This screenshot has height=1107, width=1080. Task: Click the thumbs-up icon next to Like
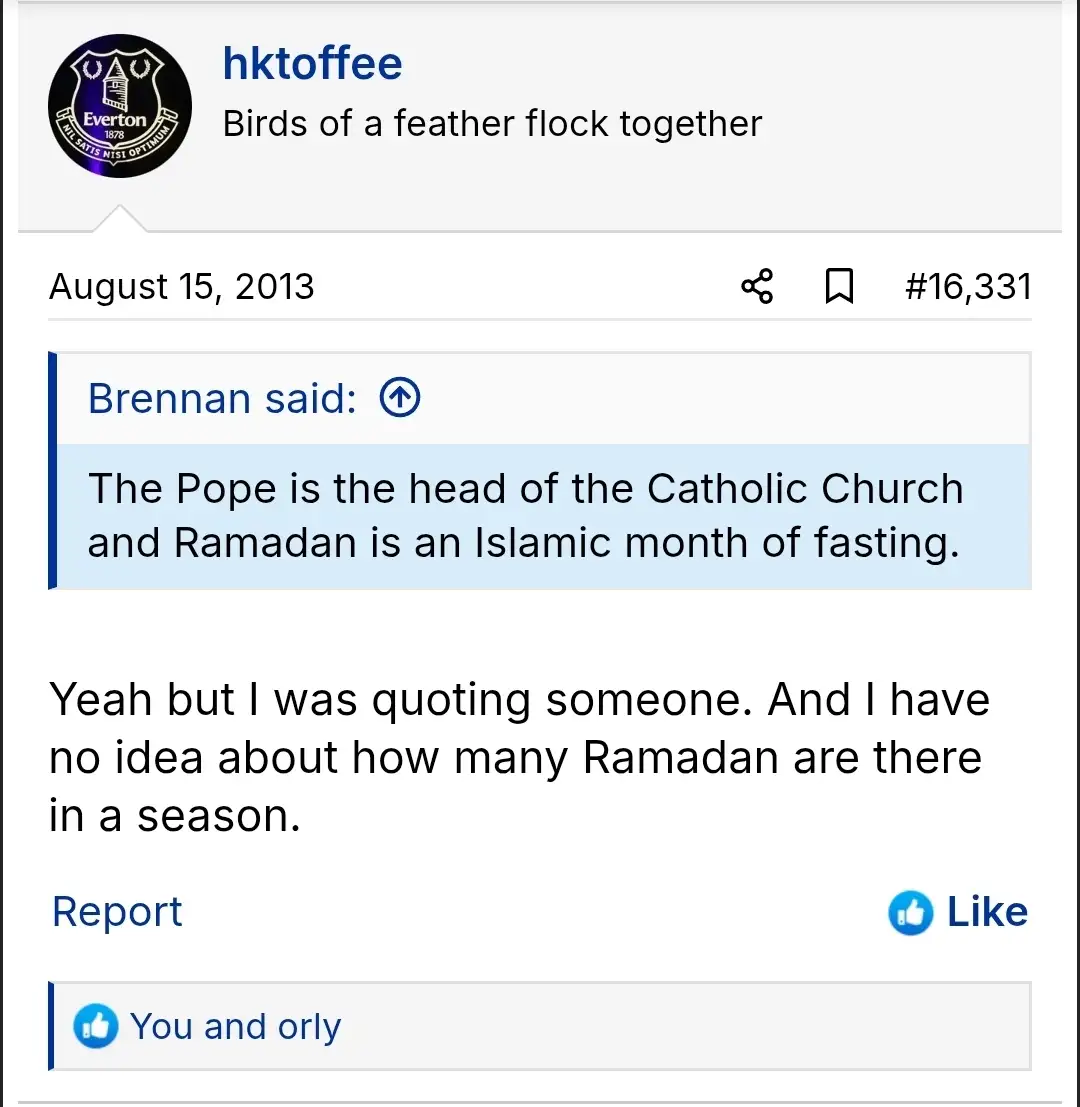[910, 912]
